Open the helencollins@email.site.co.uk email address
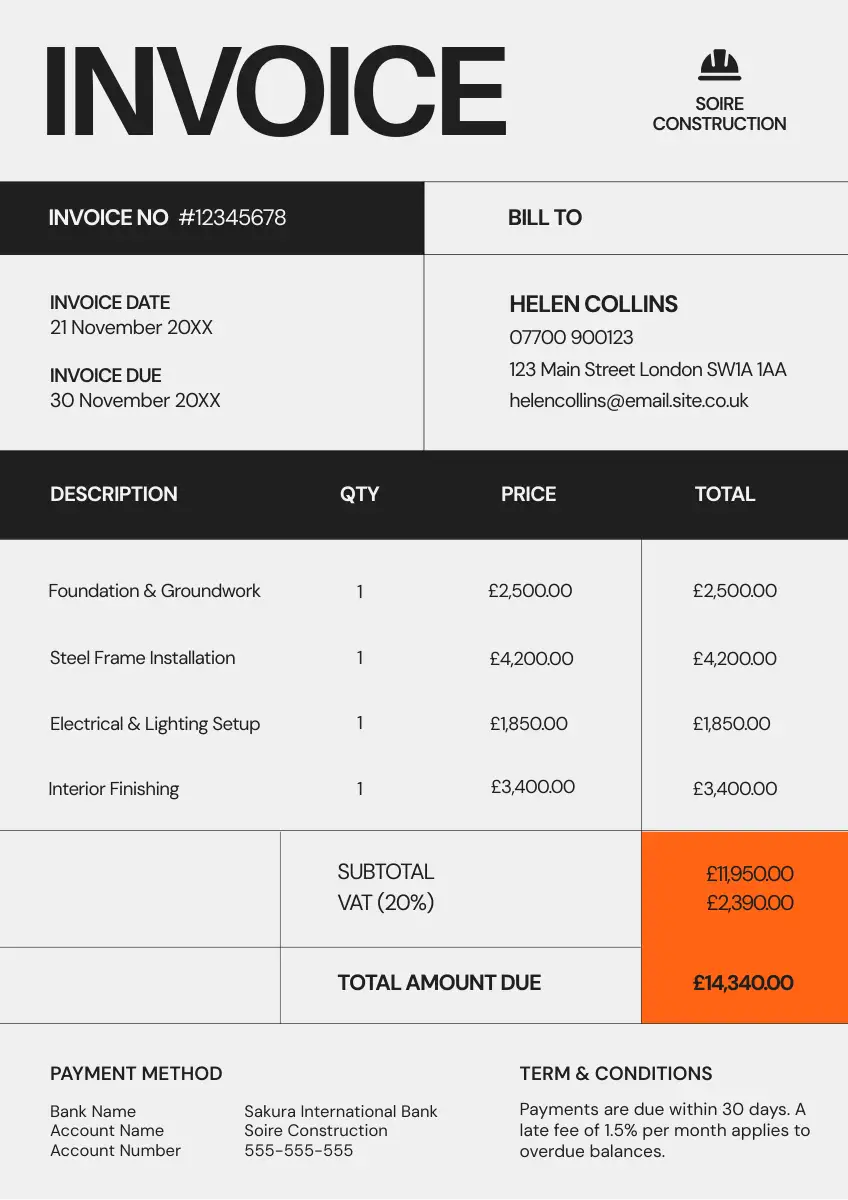 [x=628, y=401]
